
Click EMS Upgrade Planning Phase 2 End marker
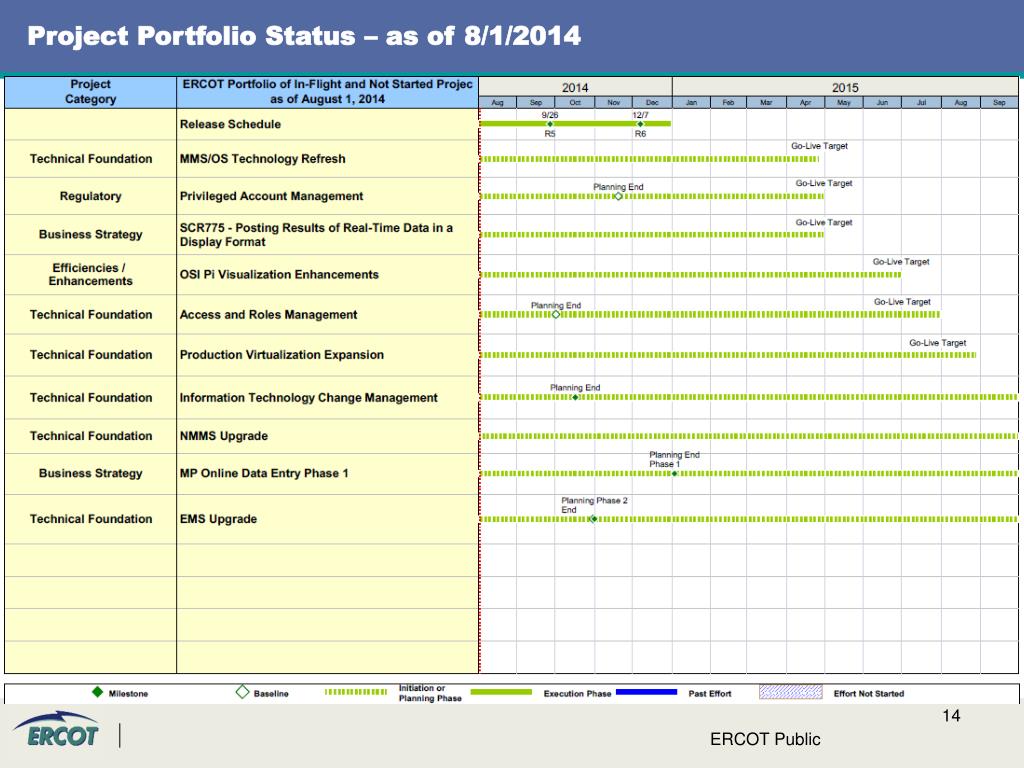[593, 519]
